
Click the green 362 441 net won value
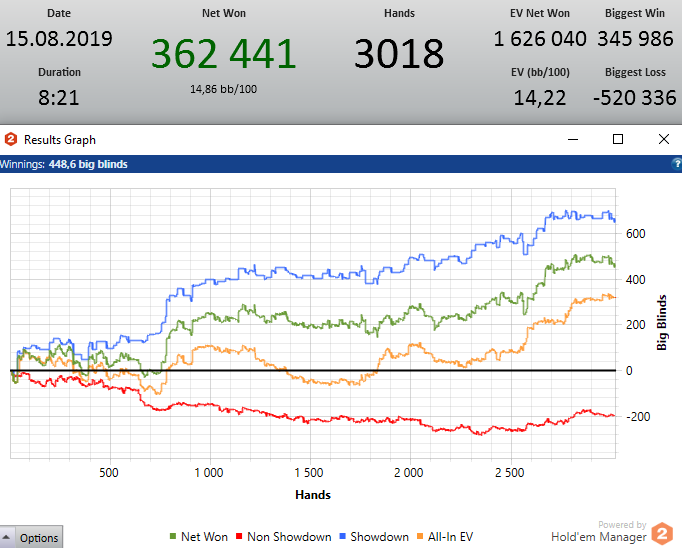(224, 53)
